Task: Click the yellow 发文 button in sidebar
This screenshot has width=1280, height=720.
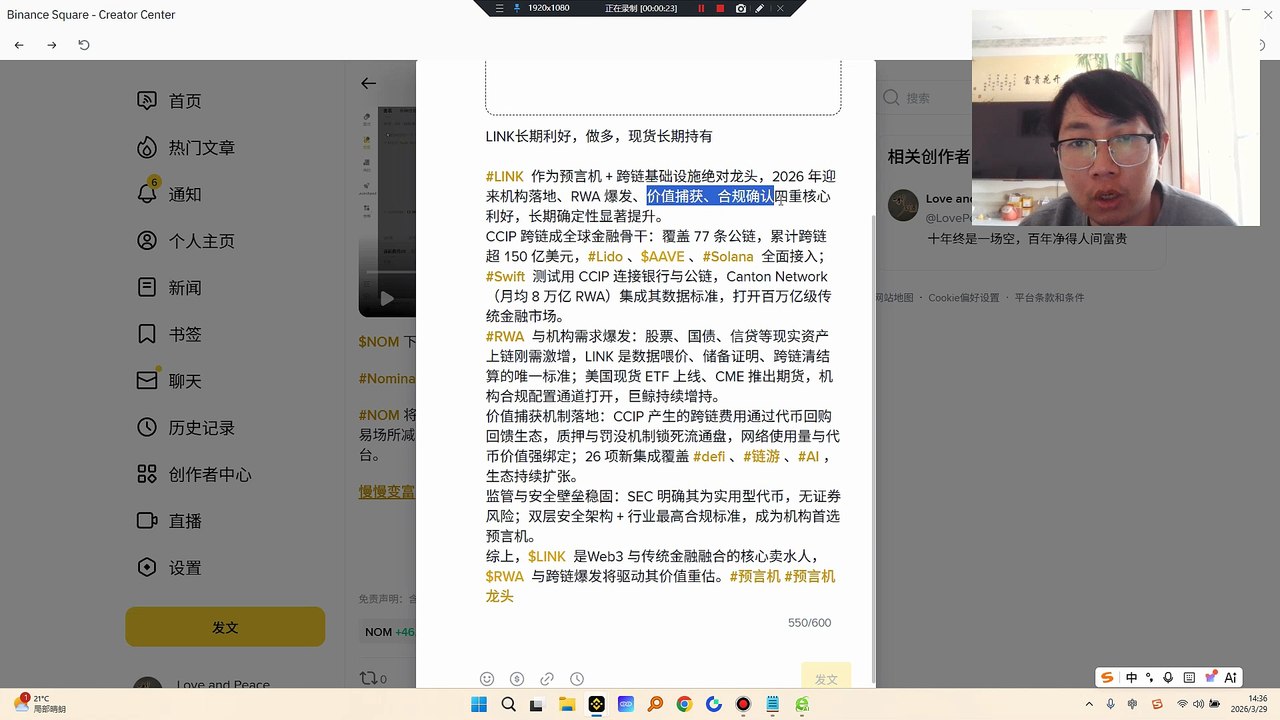Action: tap(225, 627)
